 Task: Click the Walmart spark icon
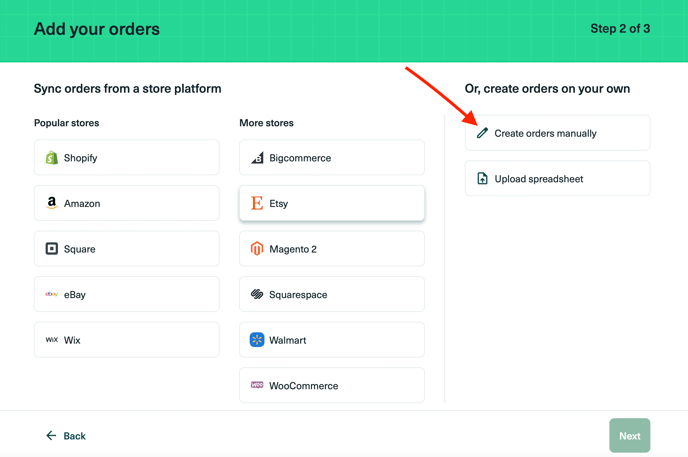point(257,340)
